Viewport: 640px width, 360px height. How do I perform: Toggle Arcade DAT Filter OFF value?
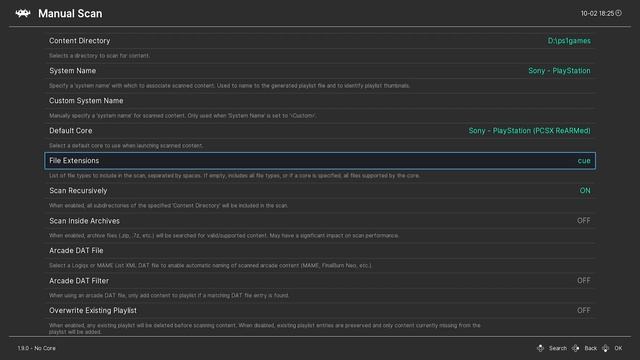(x=584, y=280)
